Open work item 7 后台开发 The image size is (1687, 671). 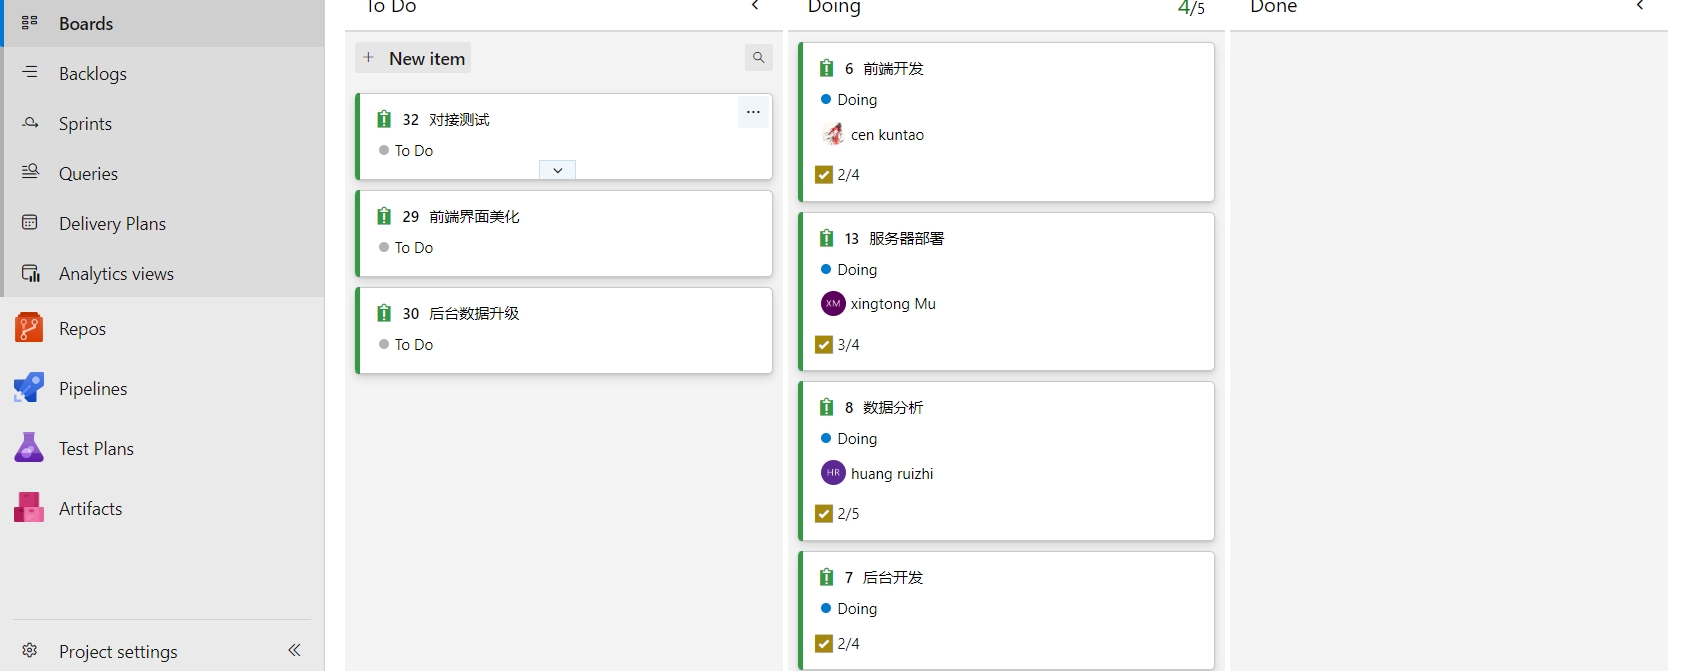[893, 577]
